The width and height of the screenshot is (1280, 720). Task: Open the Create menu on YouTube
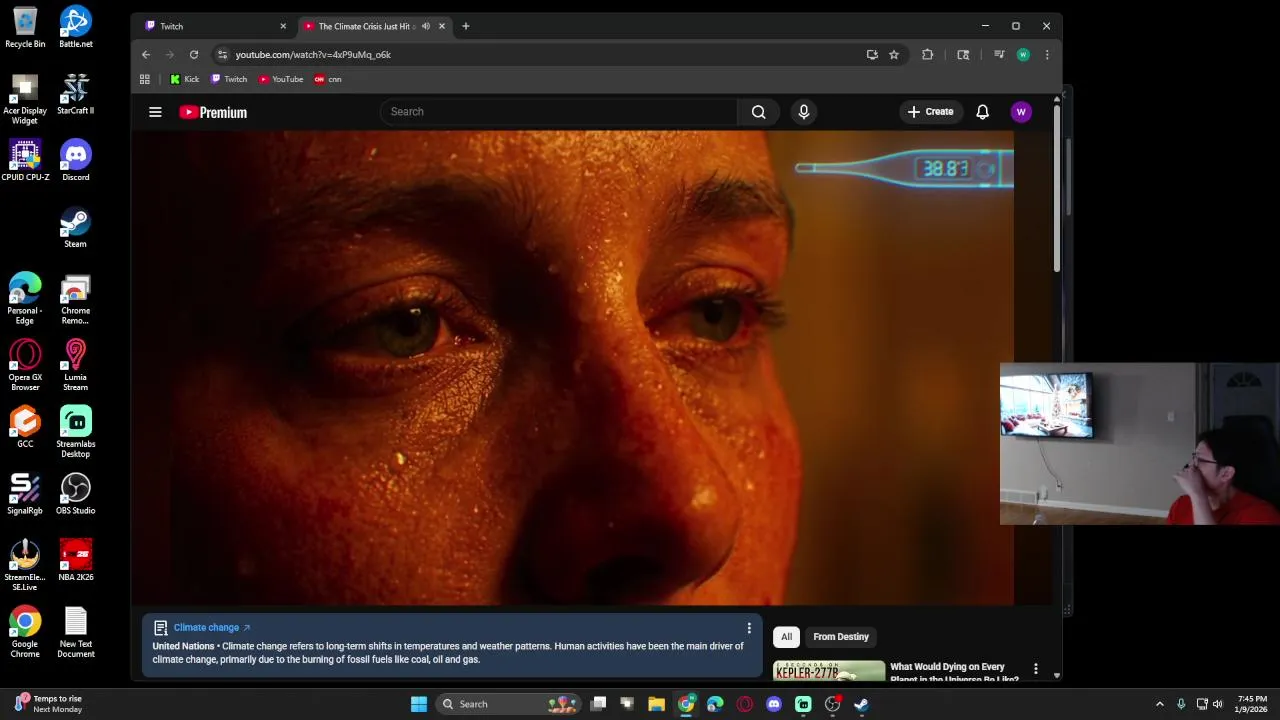coord(930,112)
